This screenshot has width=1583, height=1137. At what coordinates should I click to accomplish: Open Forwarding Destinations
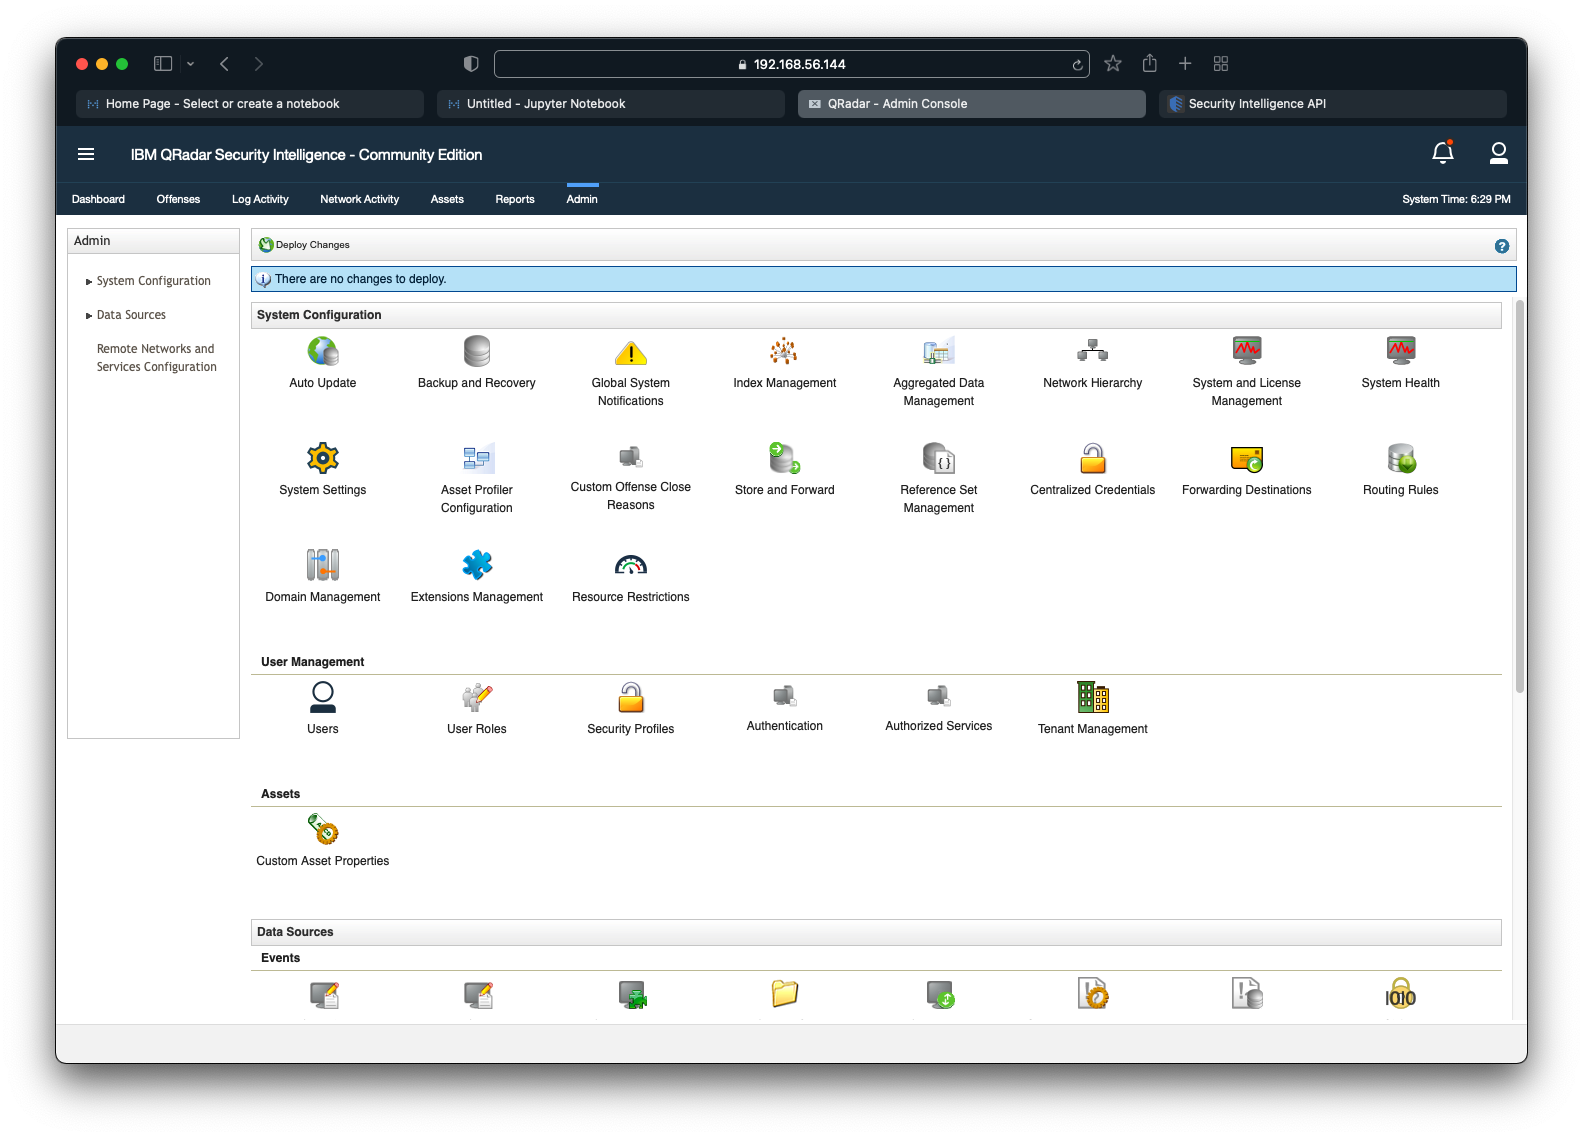click(x=1247, y=459)
